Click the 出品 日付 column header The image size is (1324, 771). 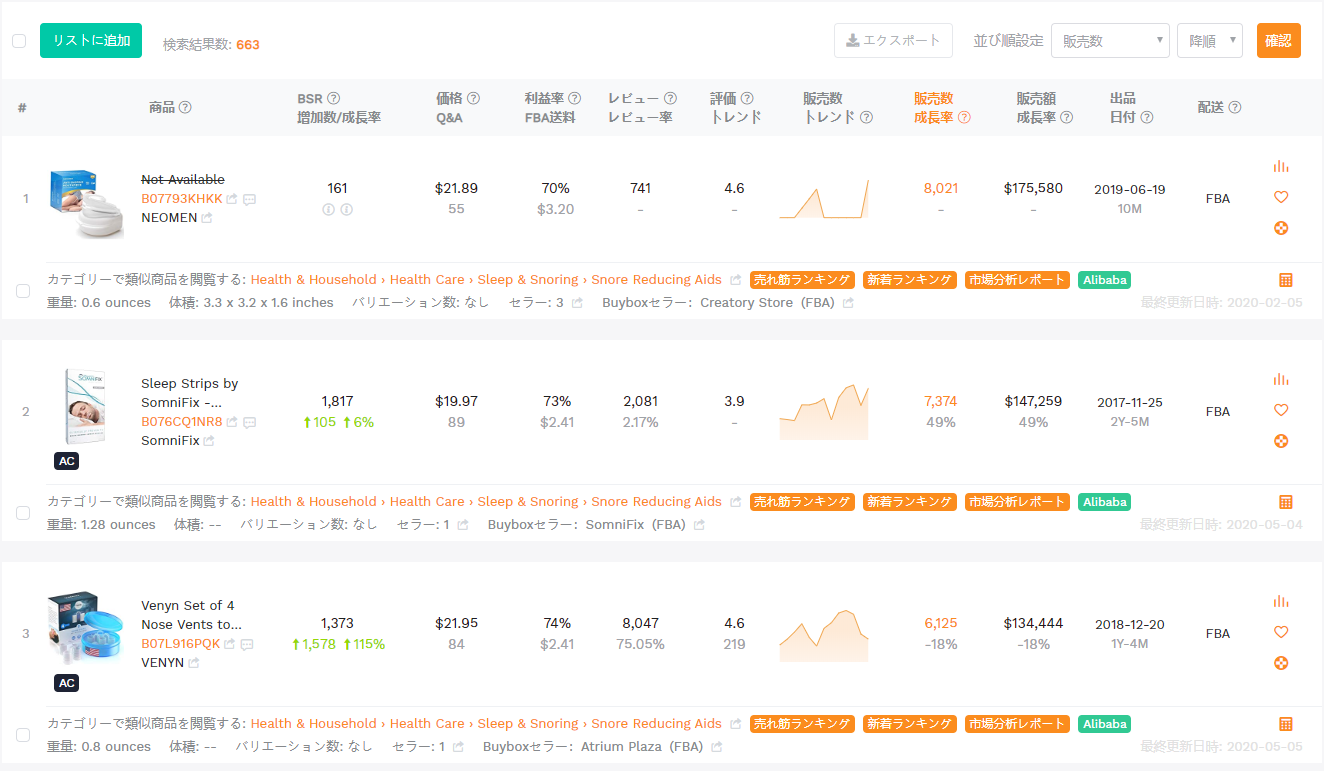click(1131, 107)
